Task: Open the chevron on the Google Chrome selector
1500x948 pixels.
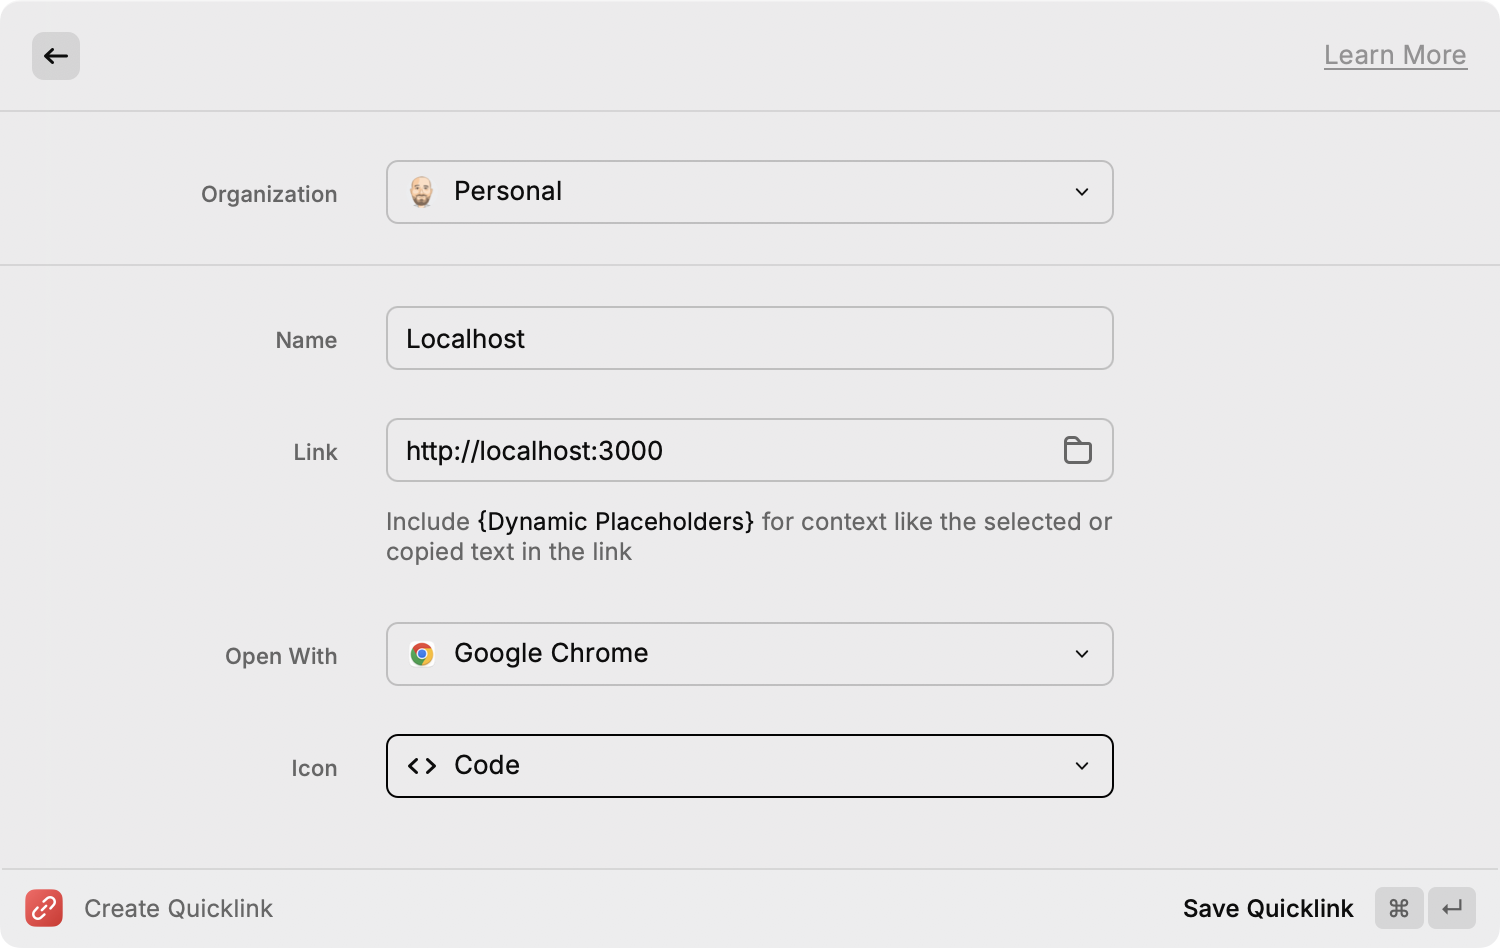Action: tap(1083, 654)
